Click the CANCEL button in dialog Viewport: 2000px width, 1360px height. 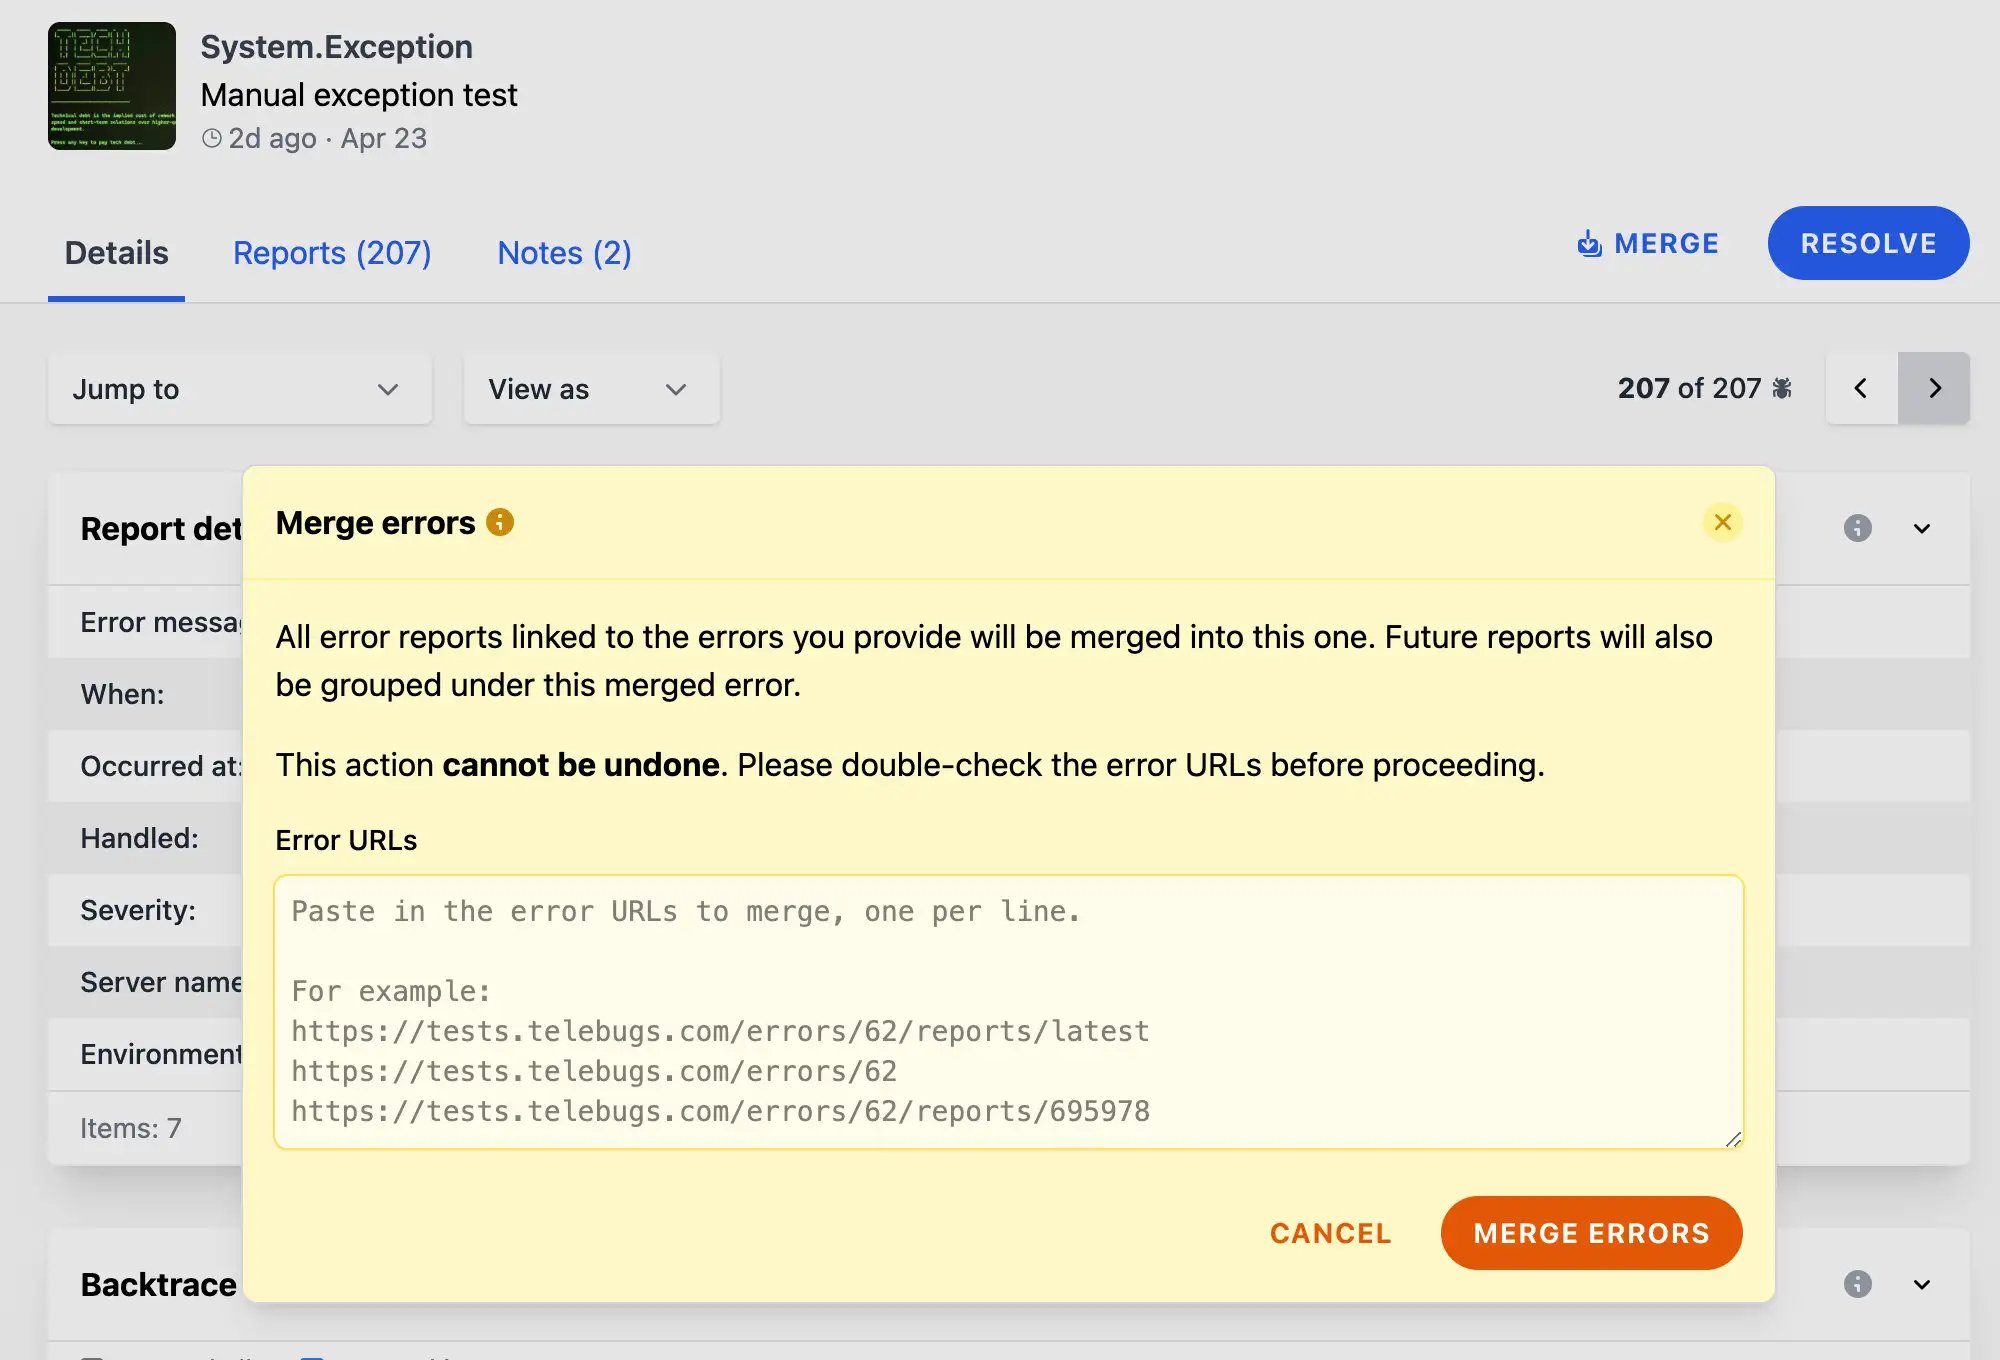1330,1233
